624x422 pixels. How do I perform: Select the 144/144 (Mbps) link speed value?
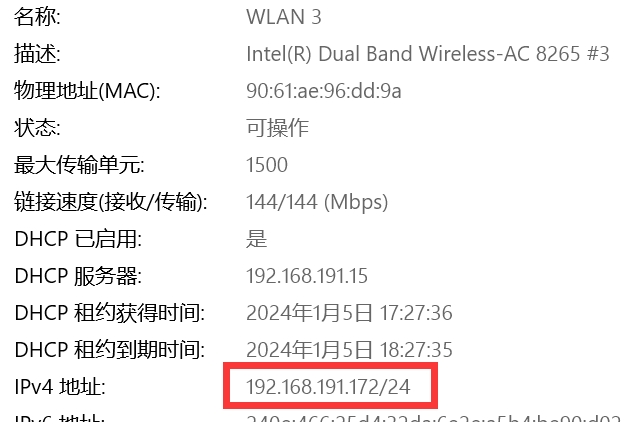316,202
